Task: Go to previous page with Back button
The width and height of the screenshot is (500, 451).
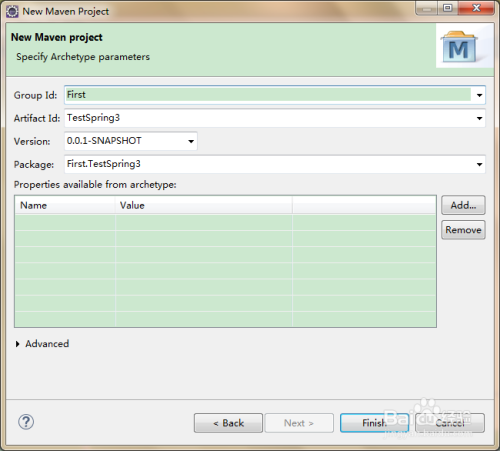Action: 228,423
